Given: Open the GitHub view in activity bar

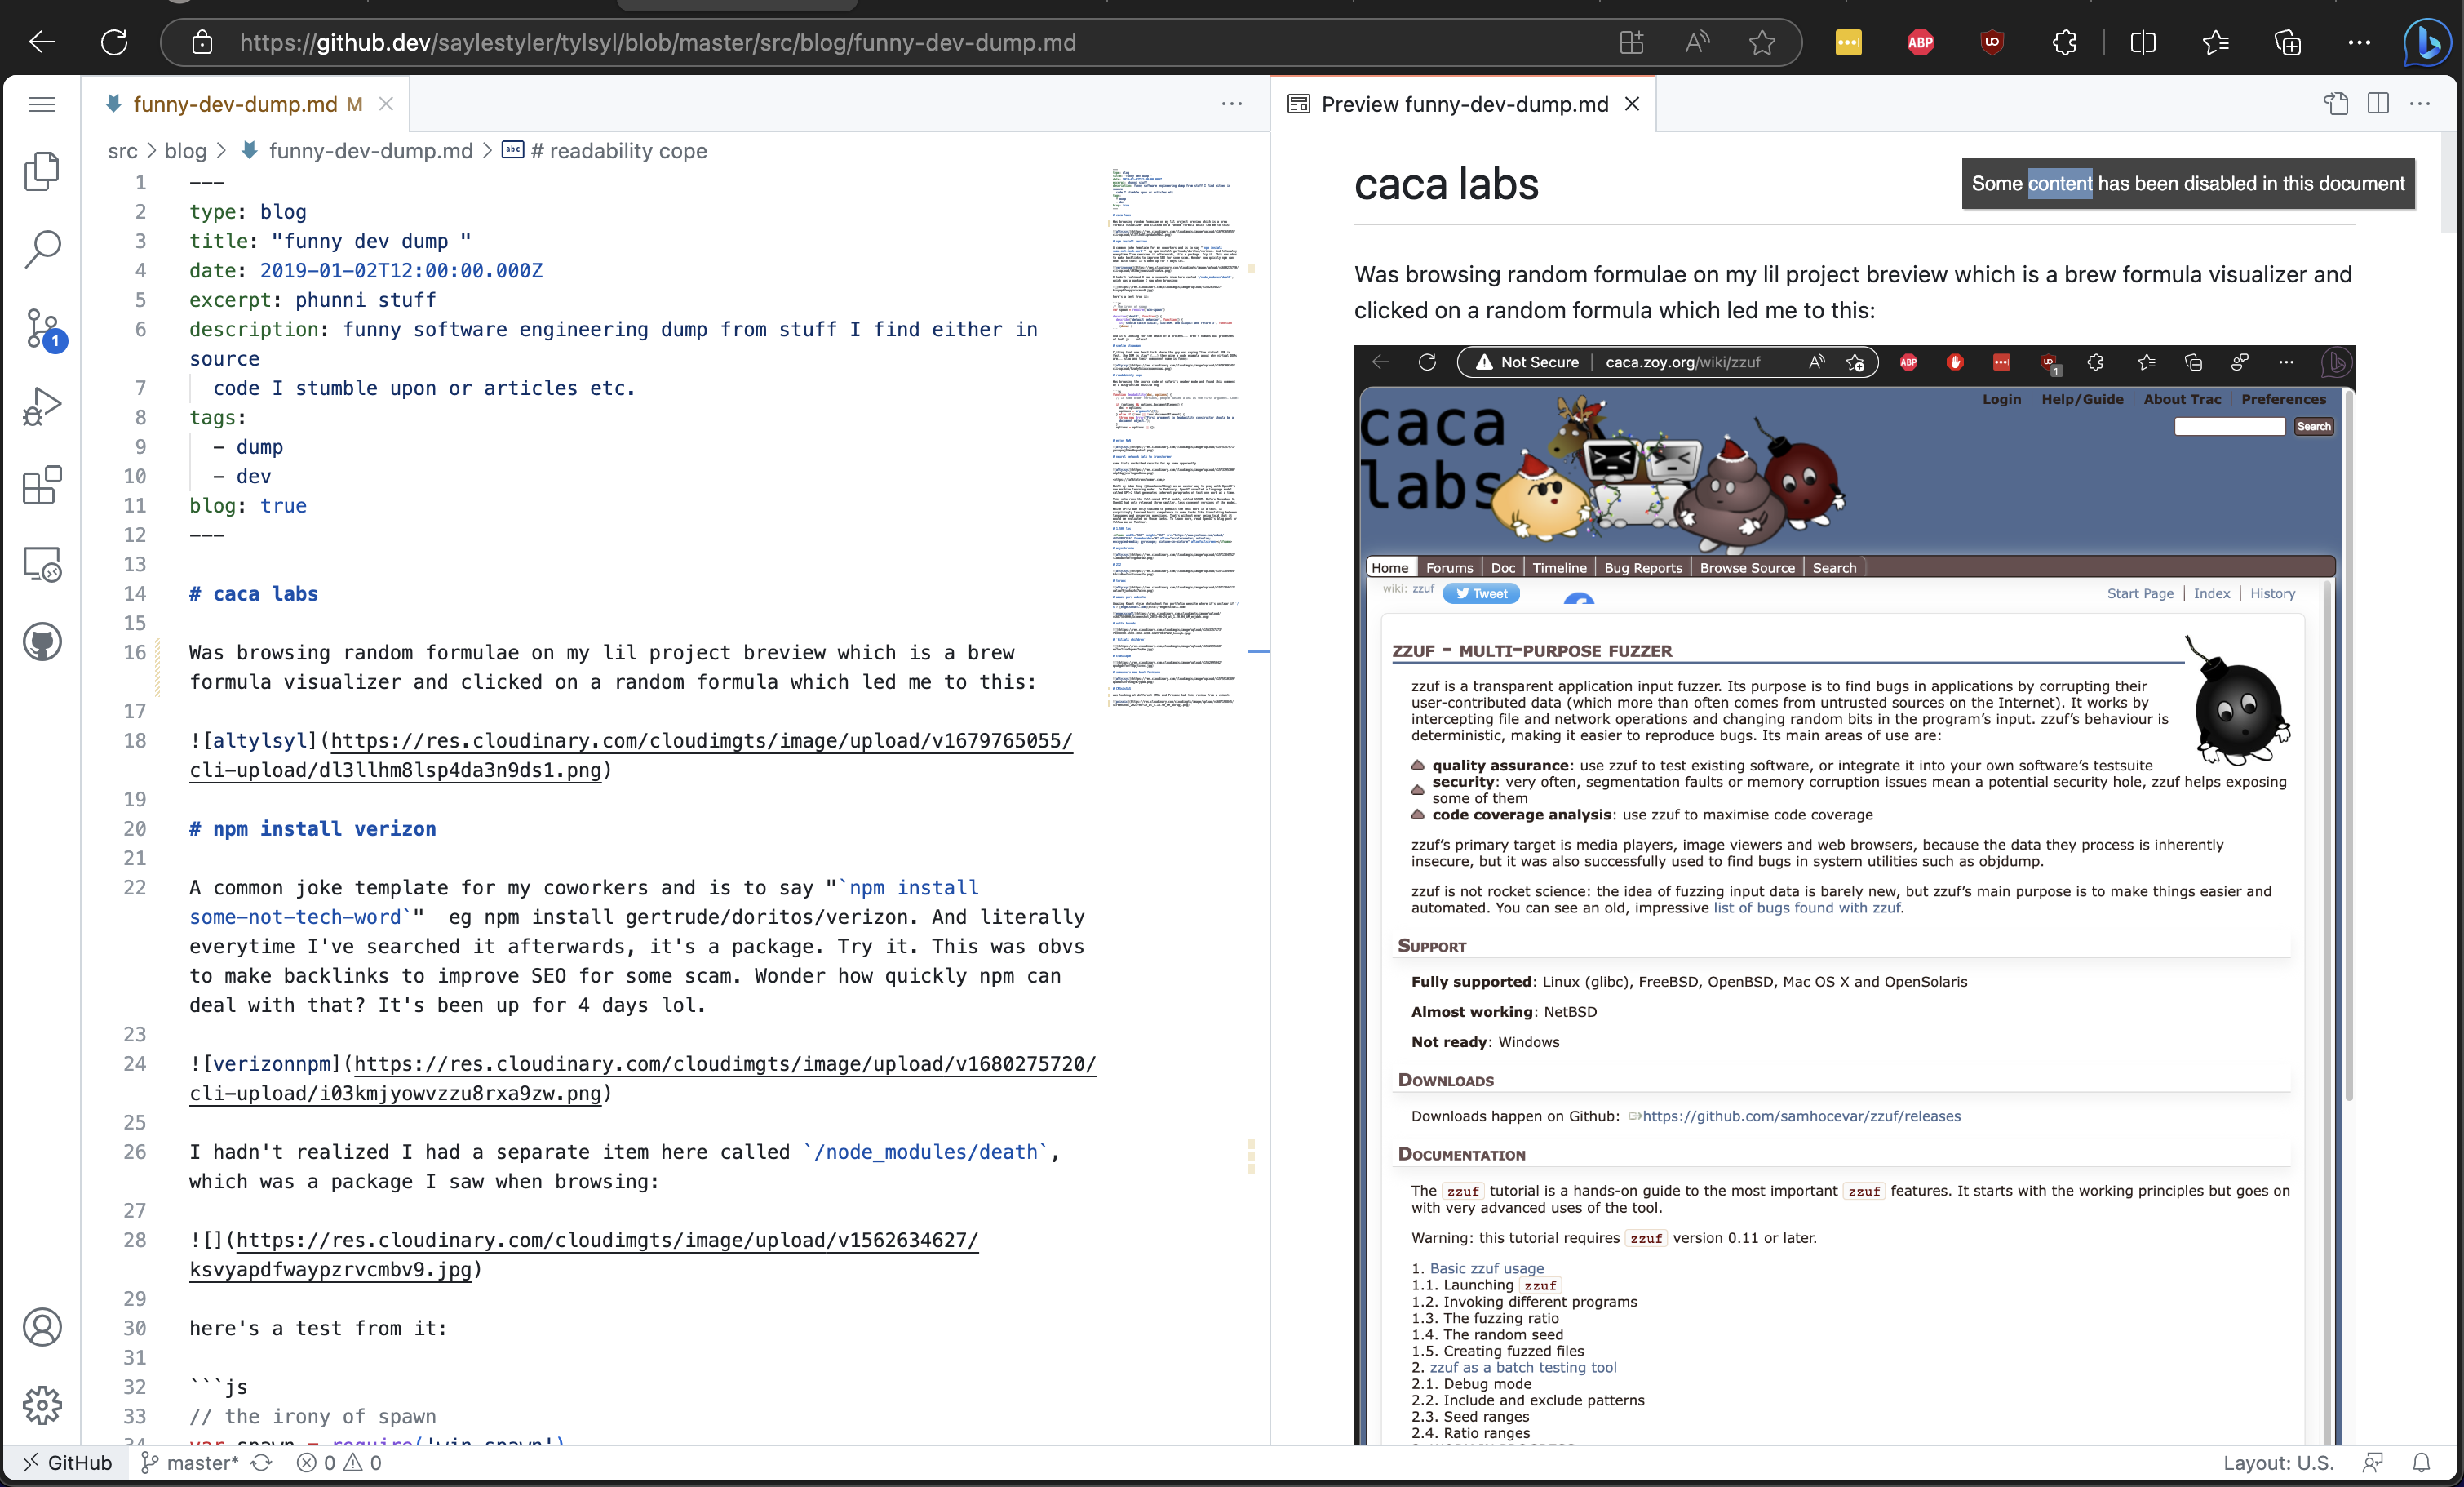Looking at the screenshot, I should point(42,642).
